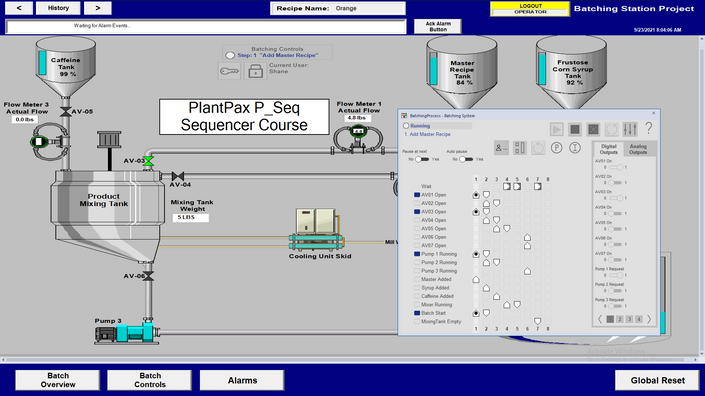Open sequencer settings sliders icon
705x396 pixels.
tap(630, 129)
